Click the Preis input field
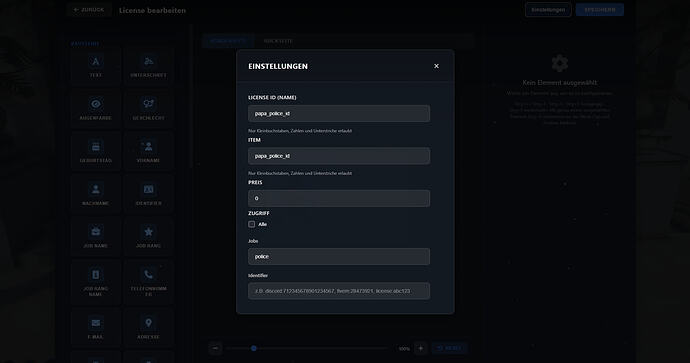The width and height of the screenshot is (690, 363). coord(339,198)
